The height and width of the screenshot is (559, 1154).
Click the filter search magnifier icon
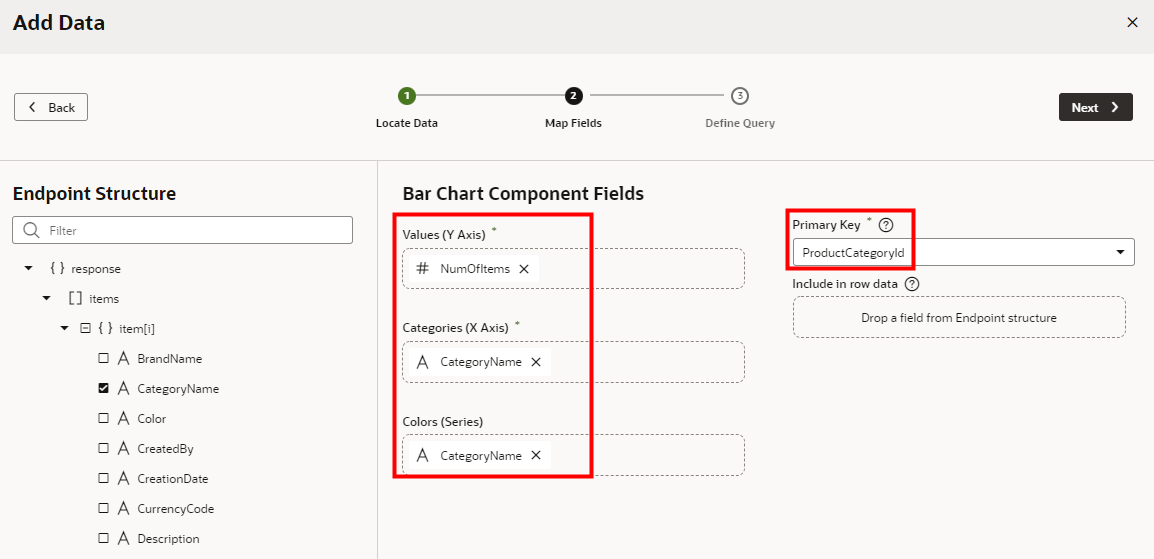pyautogui.click(x=31, y=230)
